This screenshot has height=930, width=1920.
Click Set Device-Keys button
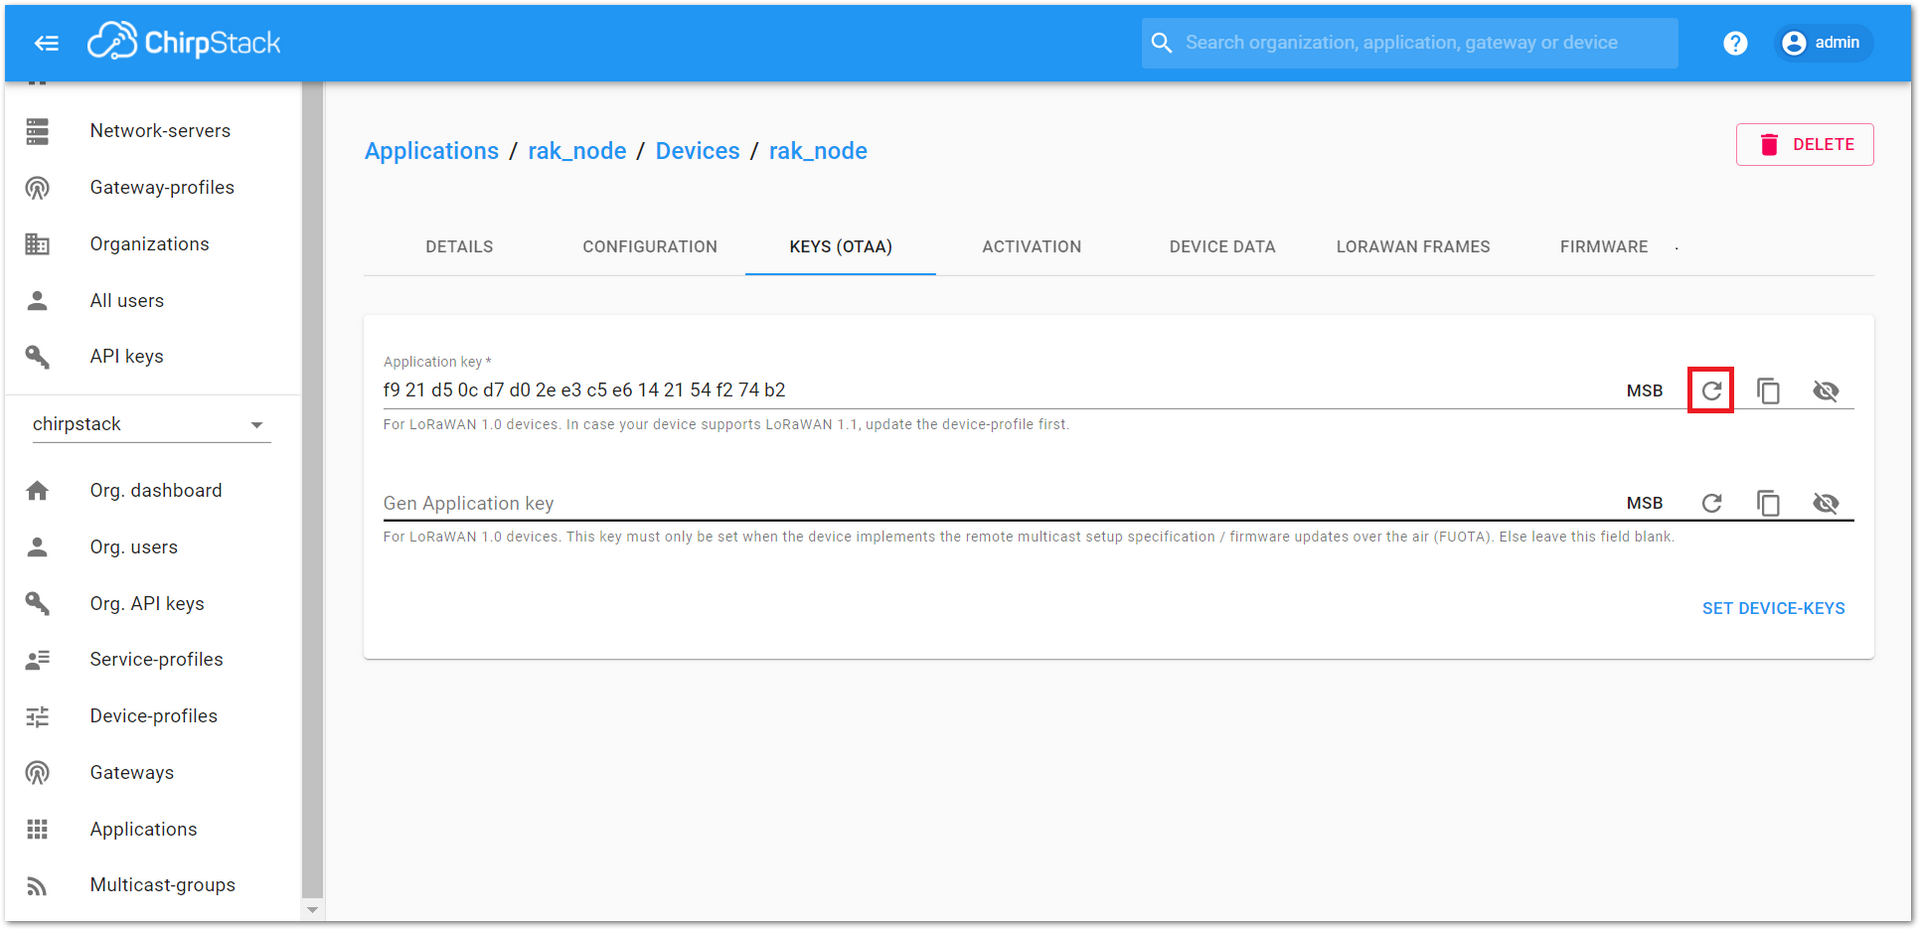click(x=1773, y=608)
